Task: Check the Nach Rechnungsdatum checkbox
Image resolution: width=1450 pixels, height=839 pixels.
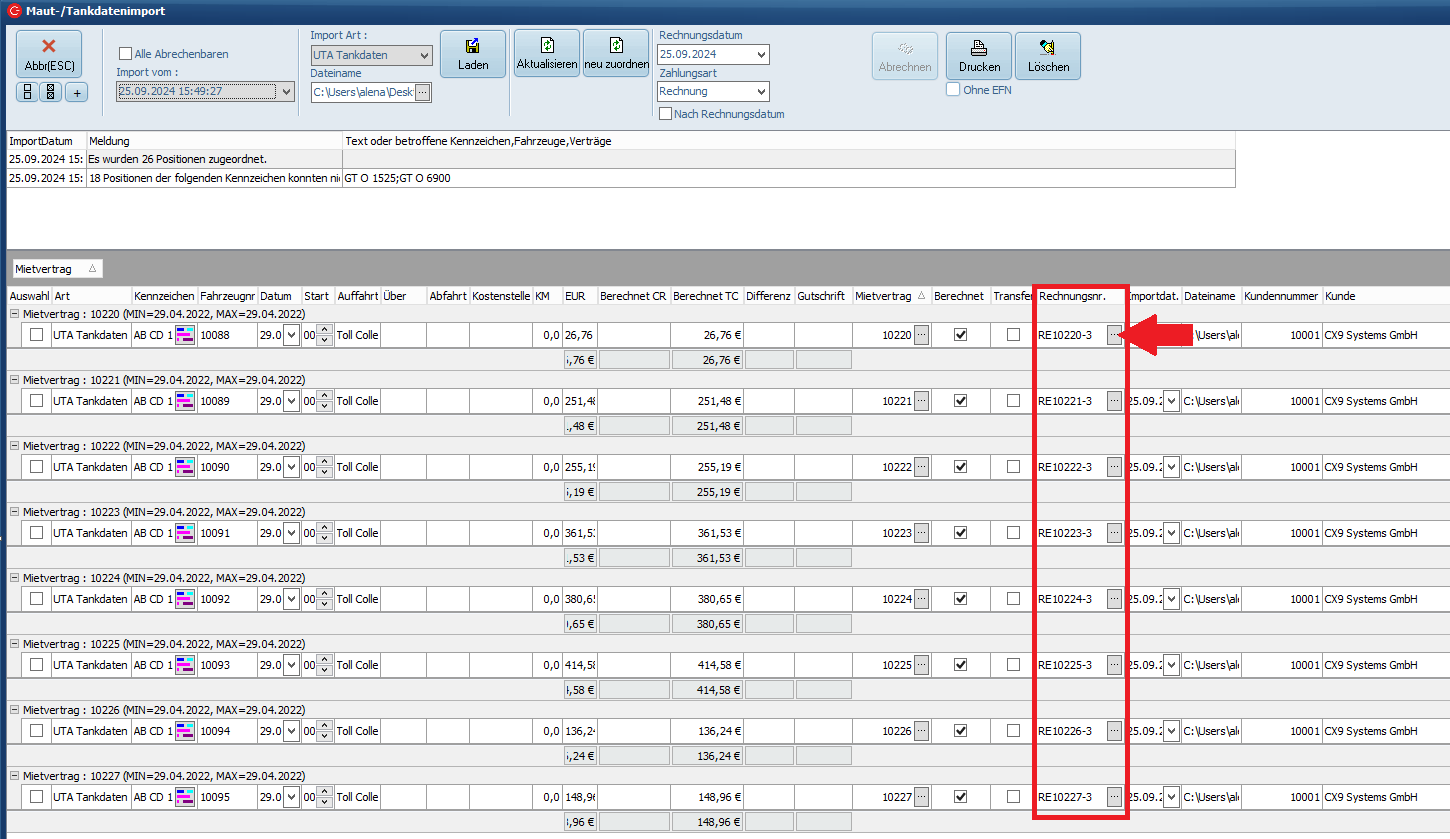Action: (x=665, y=114)
